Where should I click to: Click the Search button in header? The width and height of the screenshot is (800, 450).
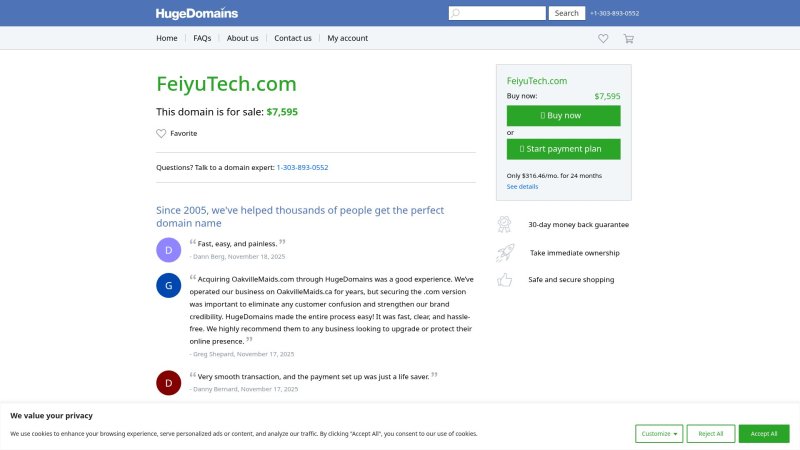pos(566,13)
